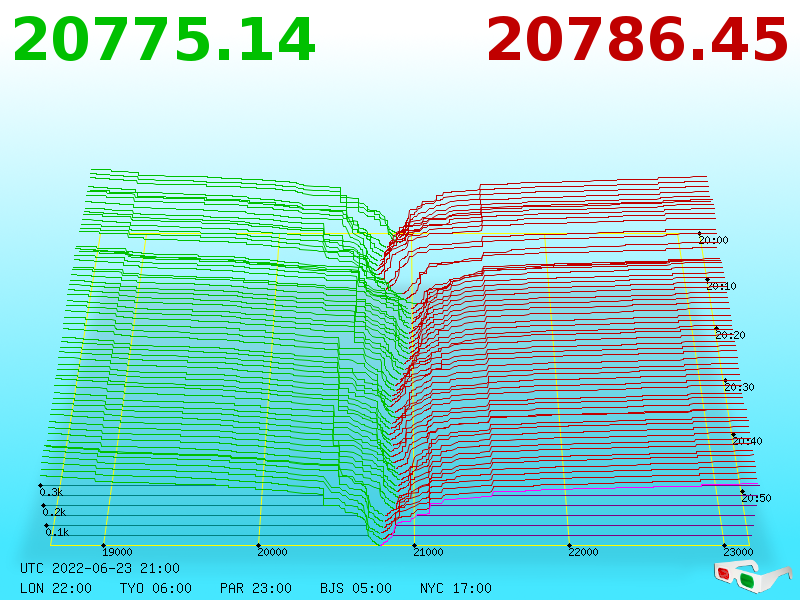Click the 20:20 time axis marker

730,335
